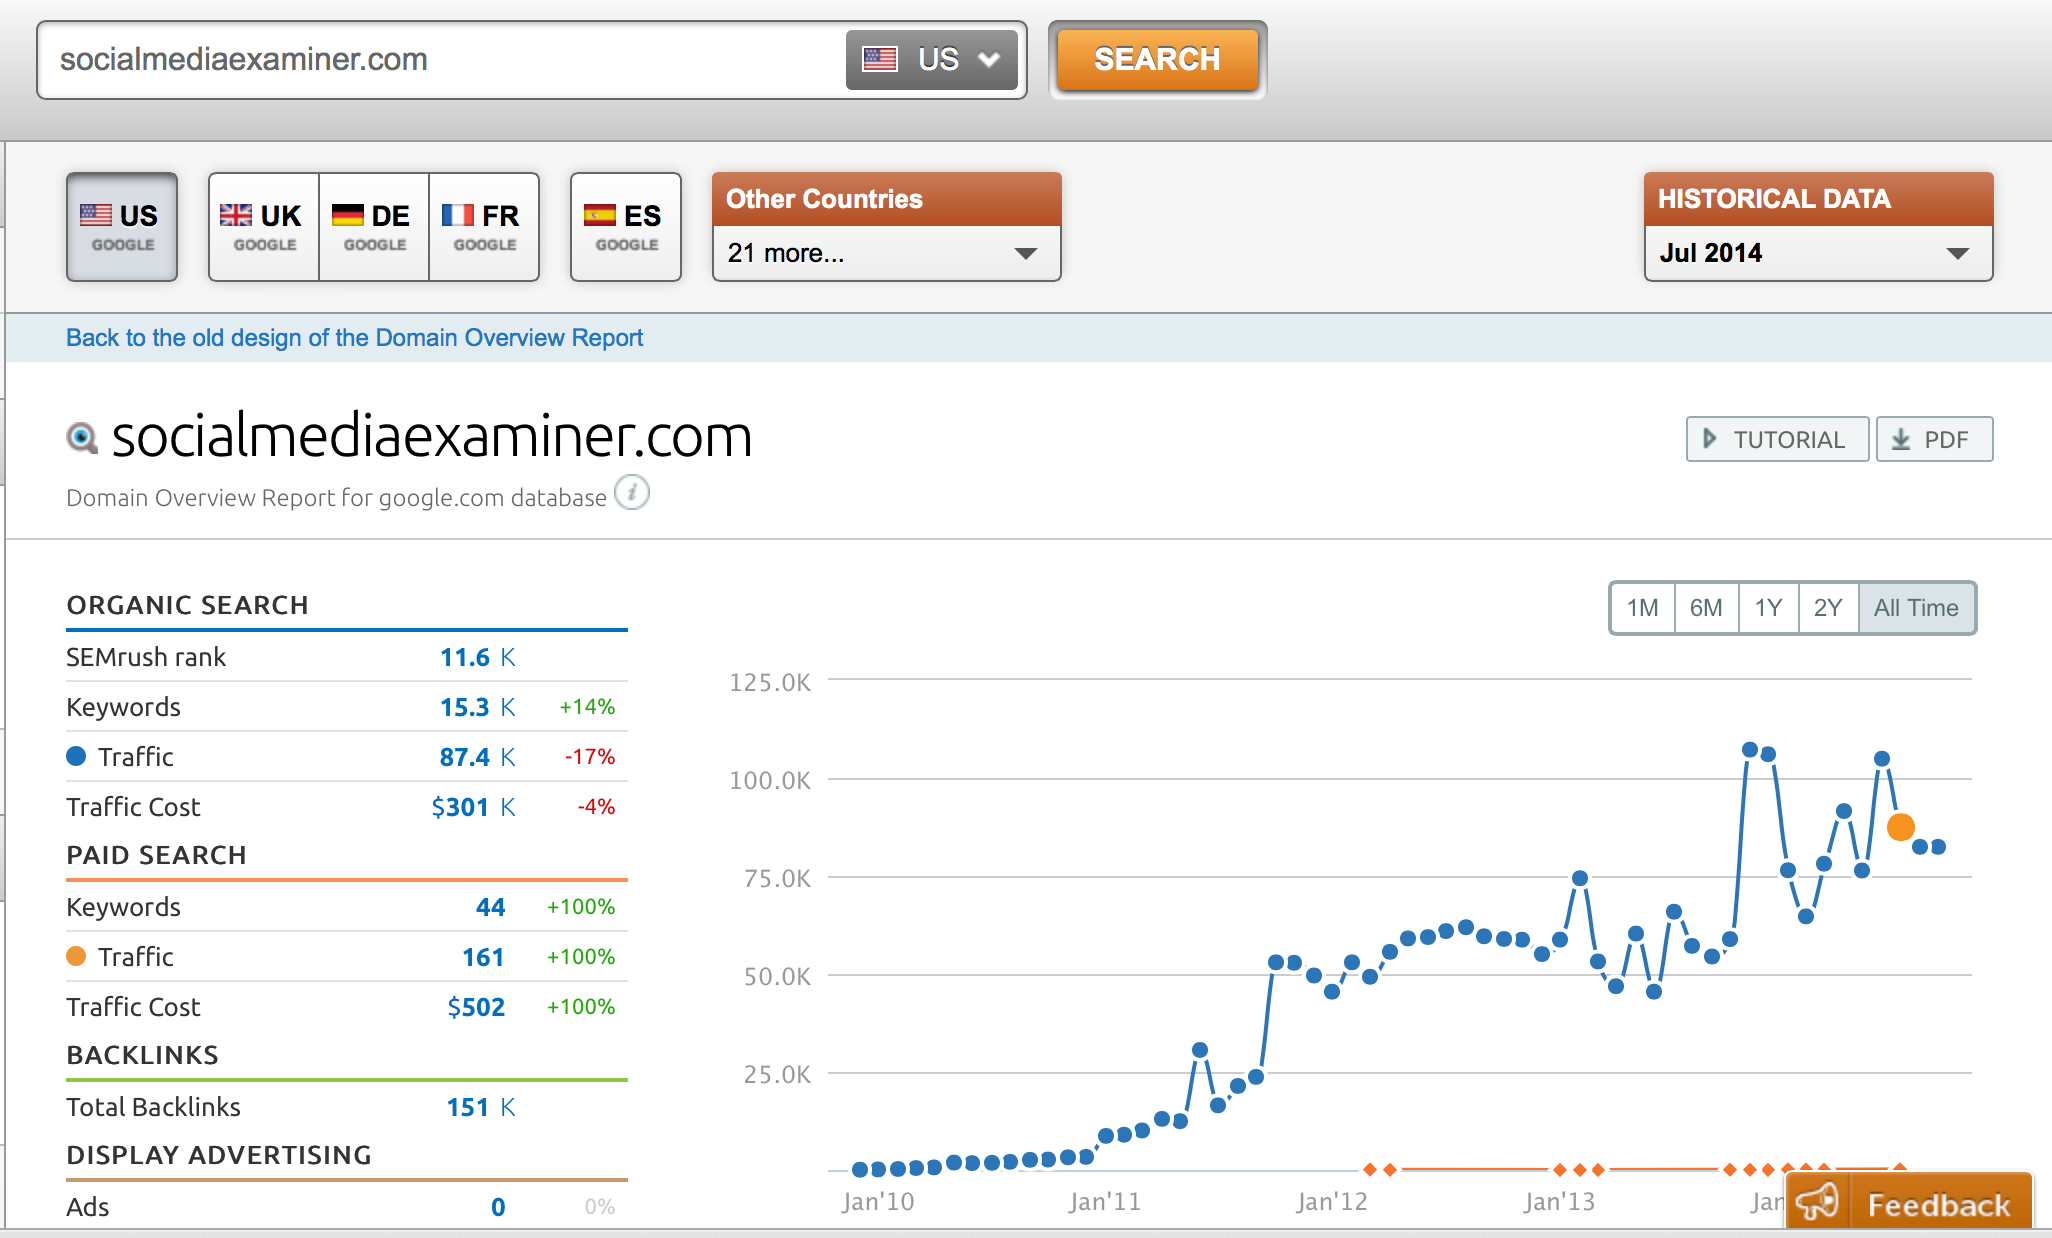Click the blue organic Traffic legend dot

pyautogui.click(x=76, y=756)
